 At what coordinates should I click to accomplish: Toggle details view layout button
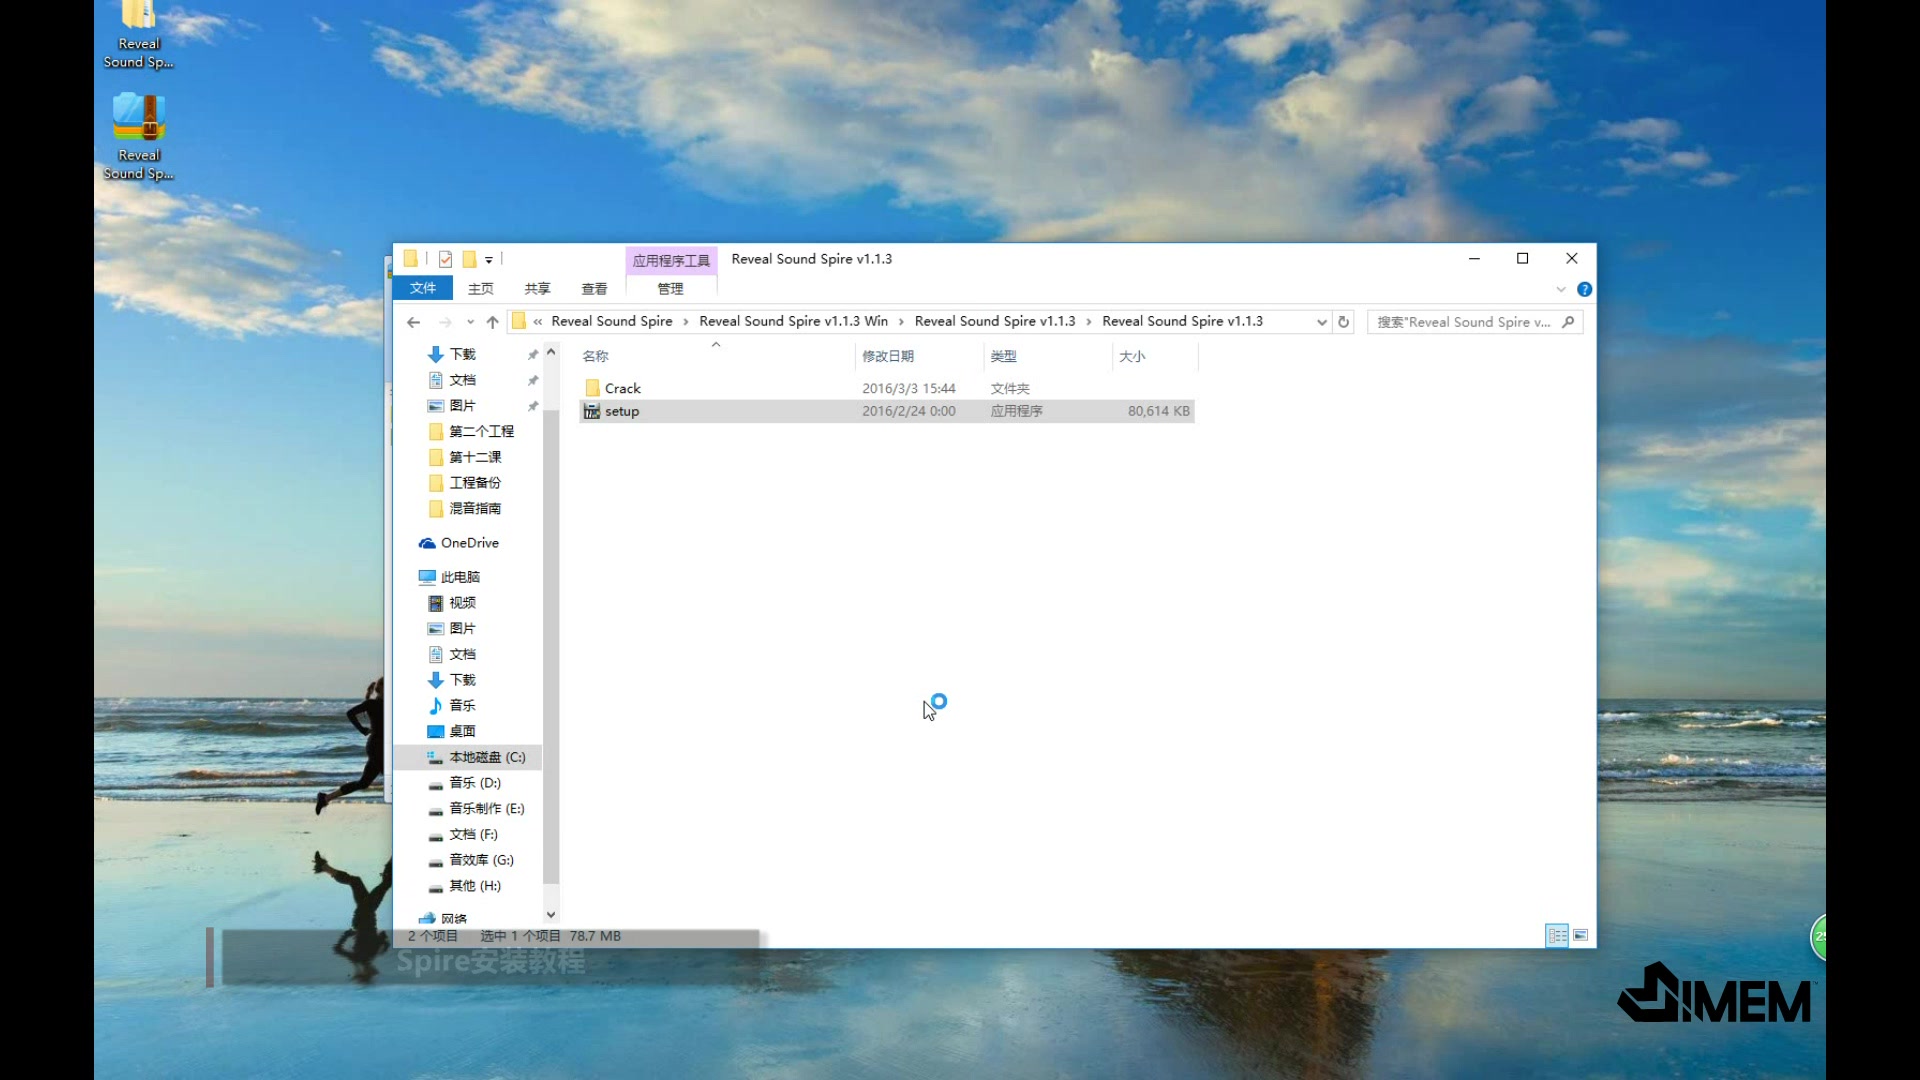click(x=1557, y=935)
